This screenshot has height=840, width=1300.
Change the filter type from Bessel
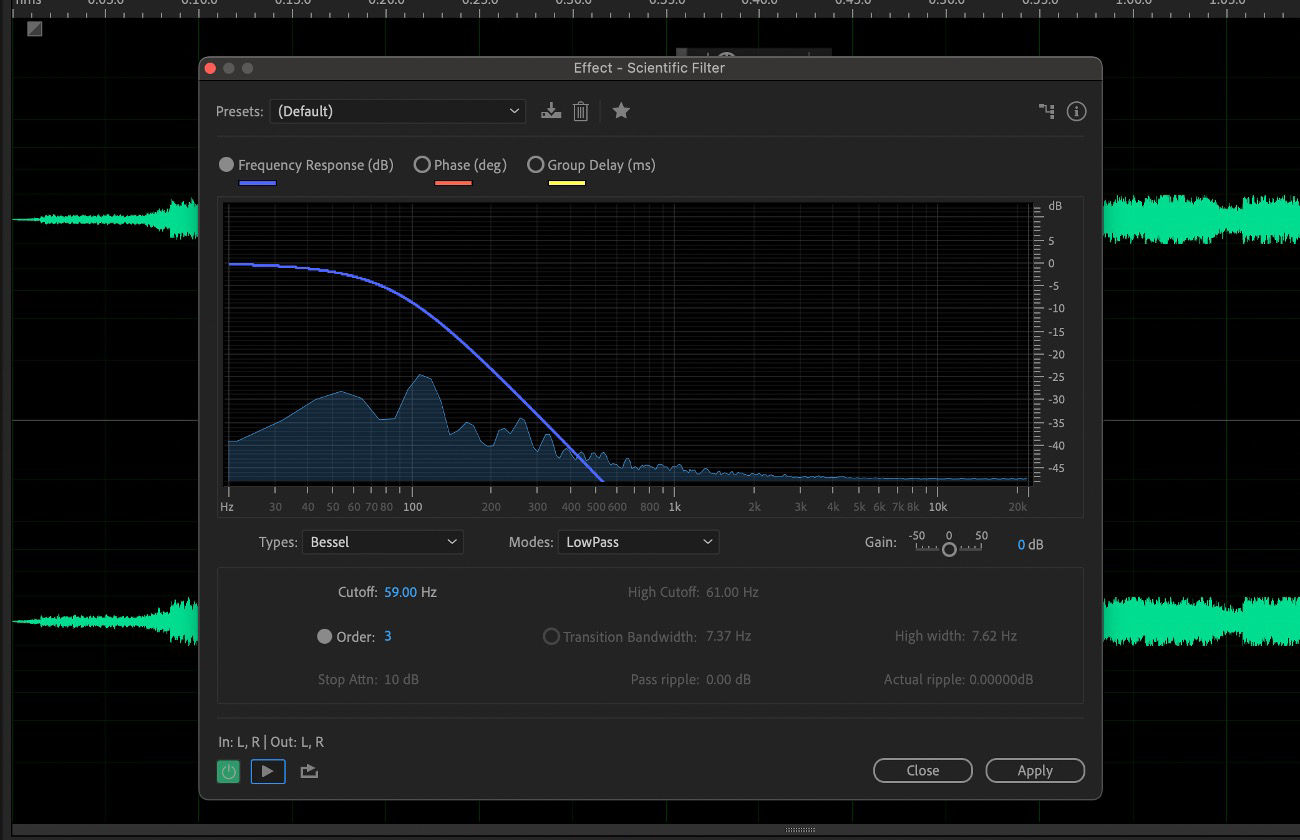[x=383, y=541]
